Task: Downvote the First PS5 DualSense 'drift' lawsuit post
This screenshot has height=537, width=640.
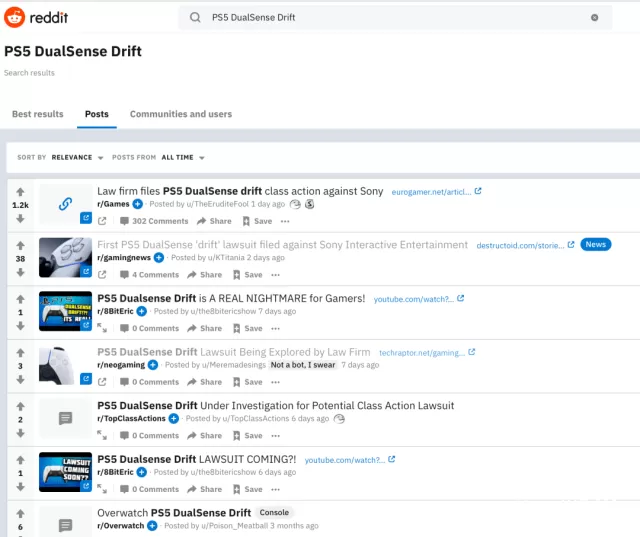Action: tap(20, 272)
